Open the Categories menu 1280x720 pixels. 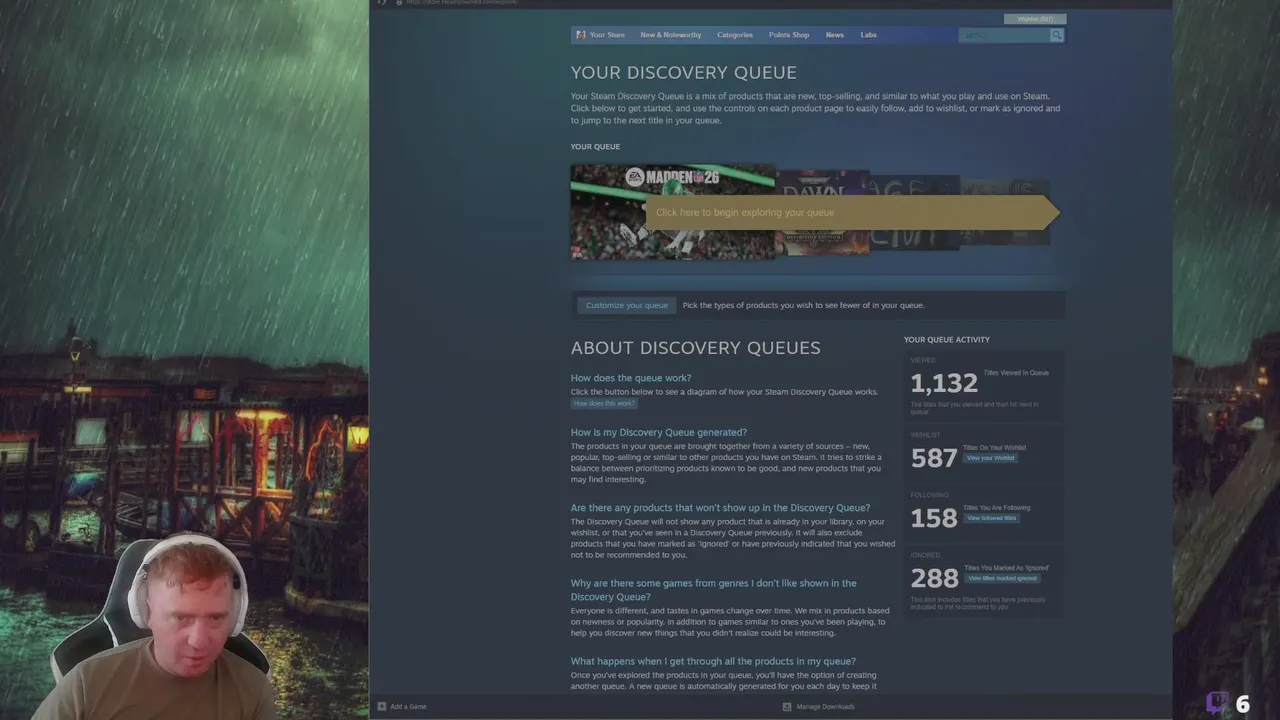pos(735,35)
